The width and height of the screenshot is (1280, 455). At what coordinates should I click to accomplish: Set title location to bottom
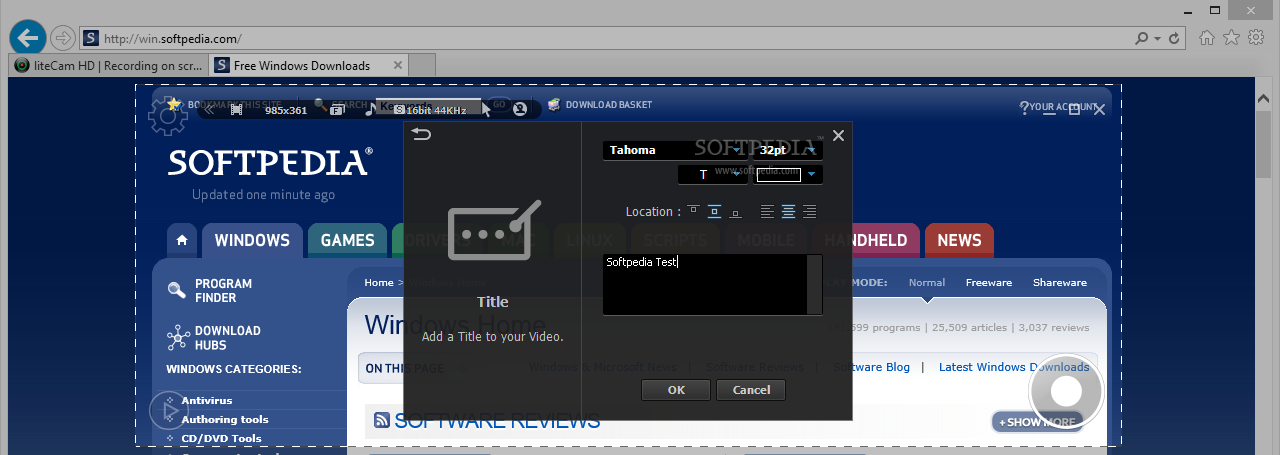pyautogui.click(x=735, y=211)
